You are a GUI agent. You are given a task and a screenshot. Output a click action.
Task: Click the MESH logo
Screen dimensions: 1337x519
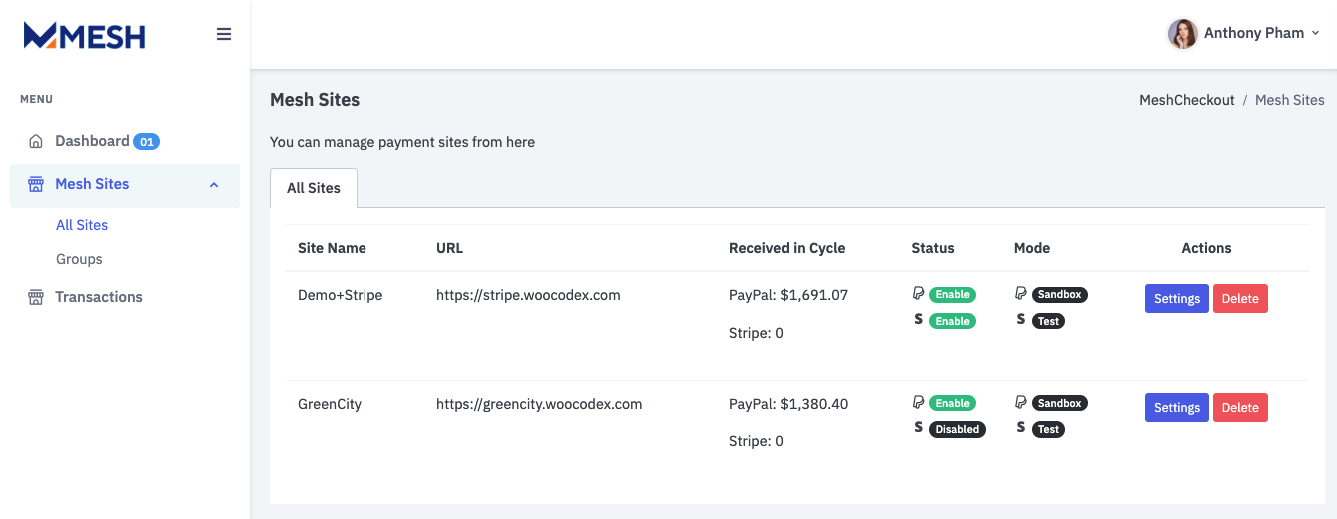coord(85,36)
